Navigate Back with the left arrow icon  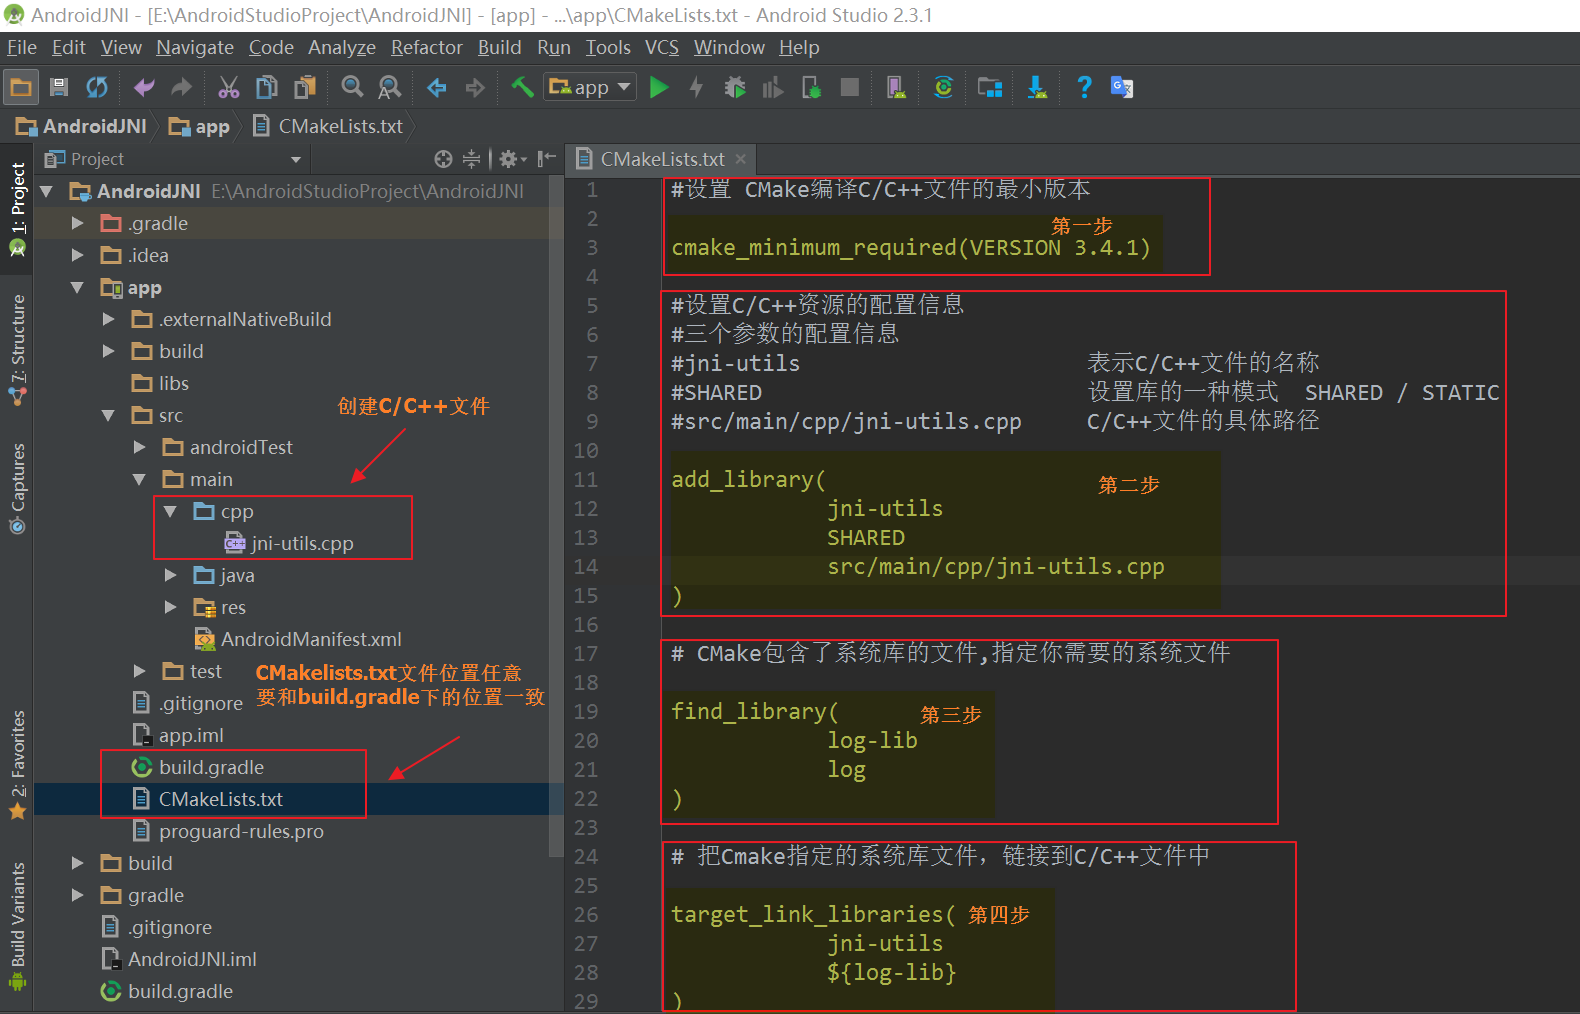437,88
